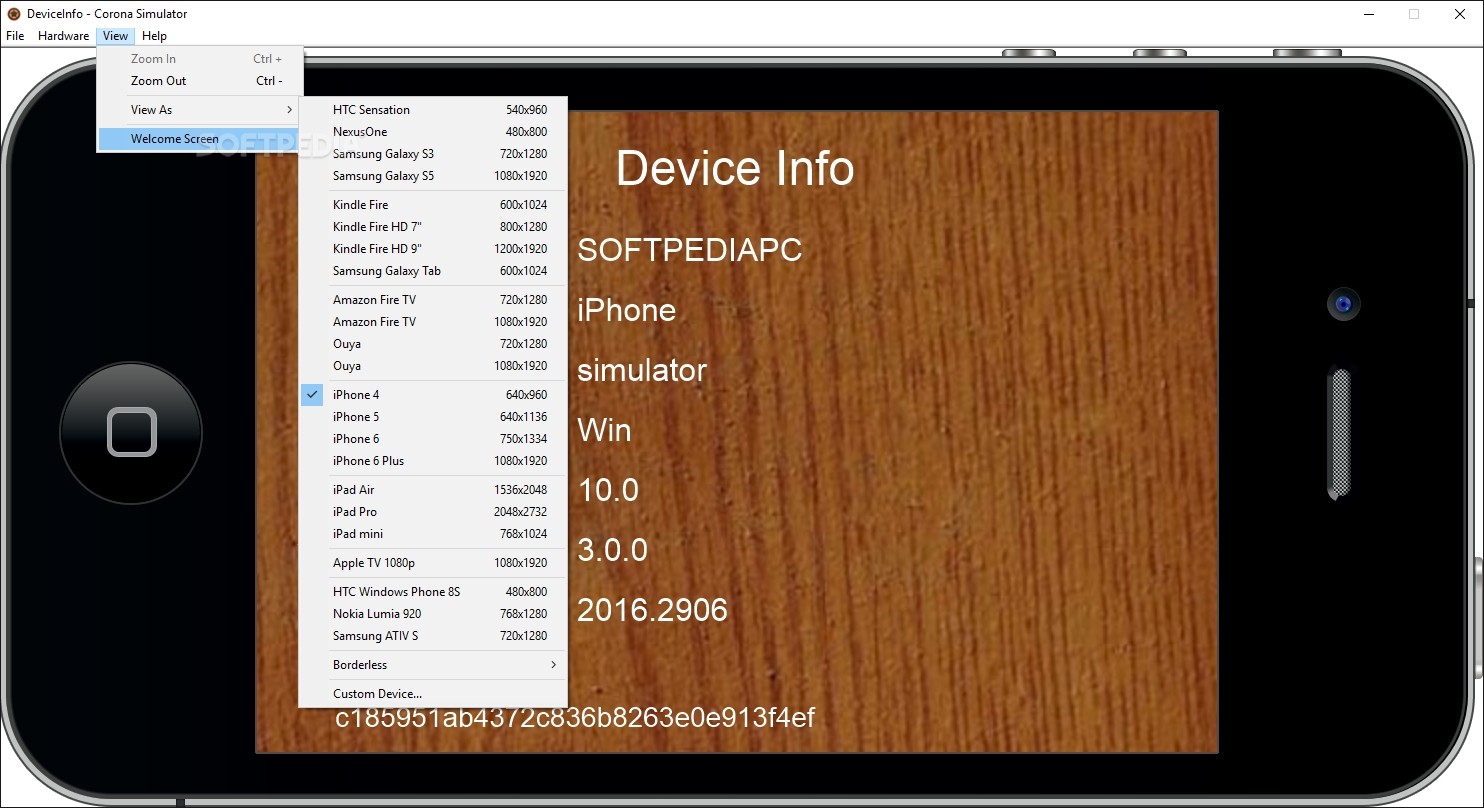The height and width of the screenshot is (808, 1484).
Task: Open the File menu
Action: click(15, 36)
